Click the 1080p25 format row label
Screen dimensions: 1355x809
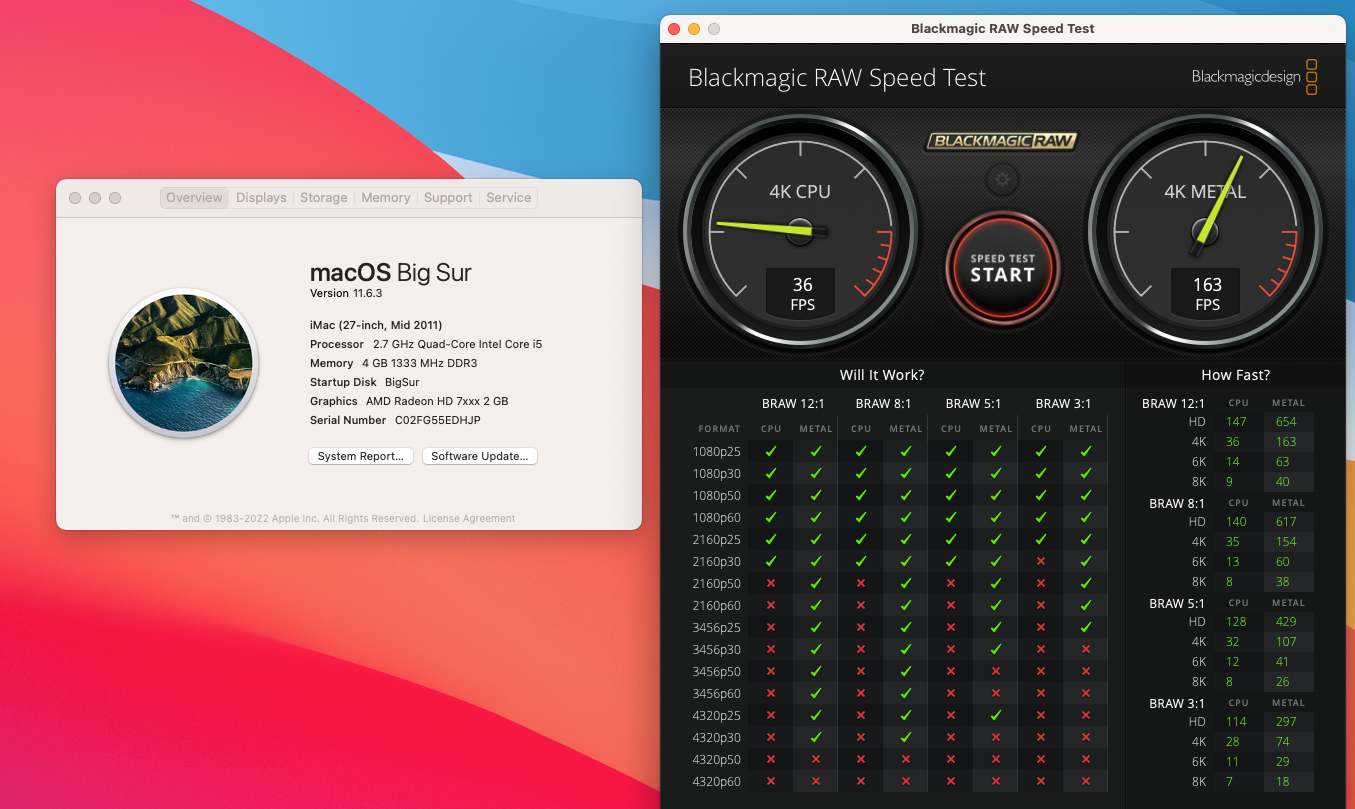click(717, 451)
